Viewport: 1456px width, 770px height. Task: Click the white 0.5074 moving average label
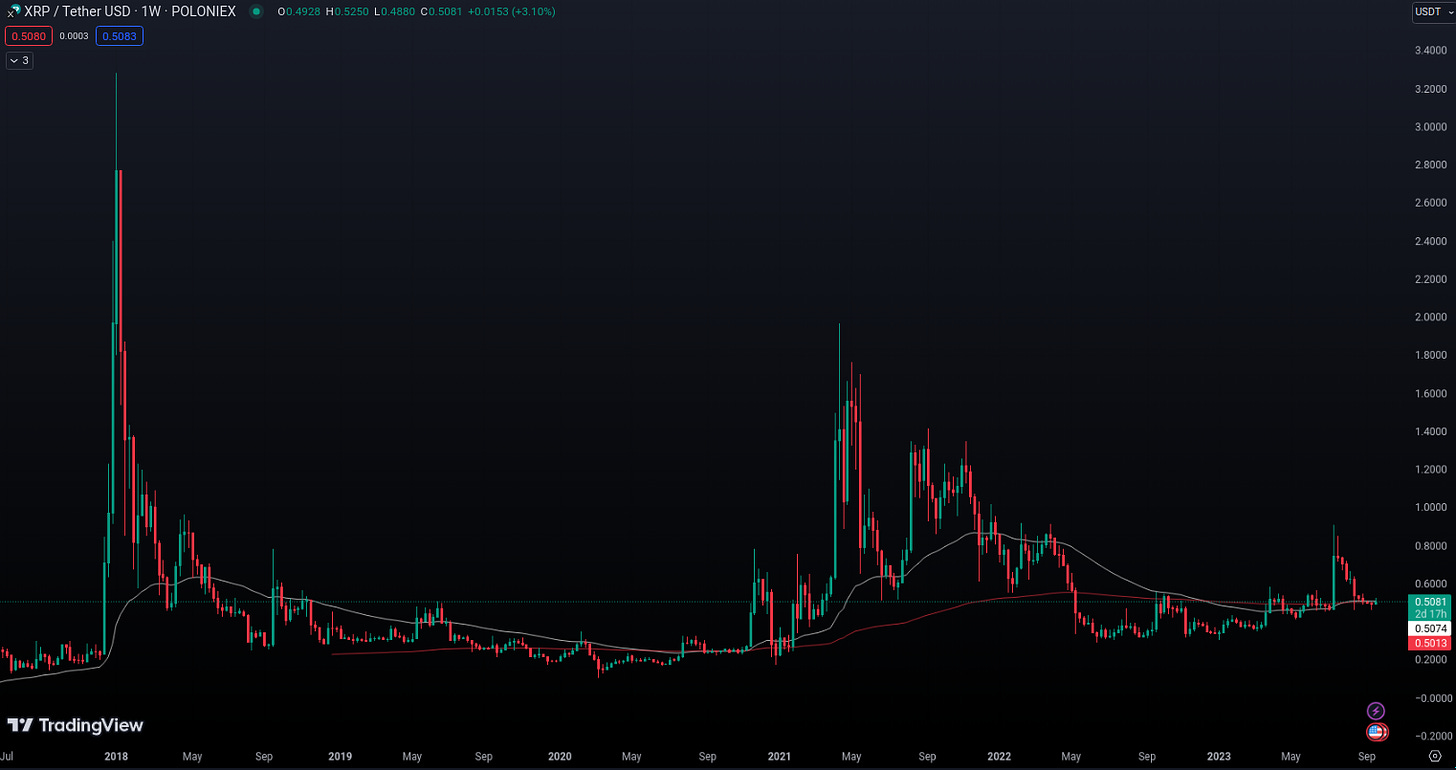[1428, 628]
